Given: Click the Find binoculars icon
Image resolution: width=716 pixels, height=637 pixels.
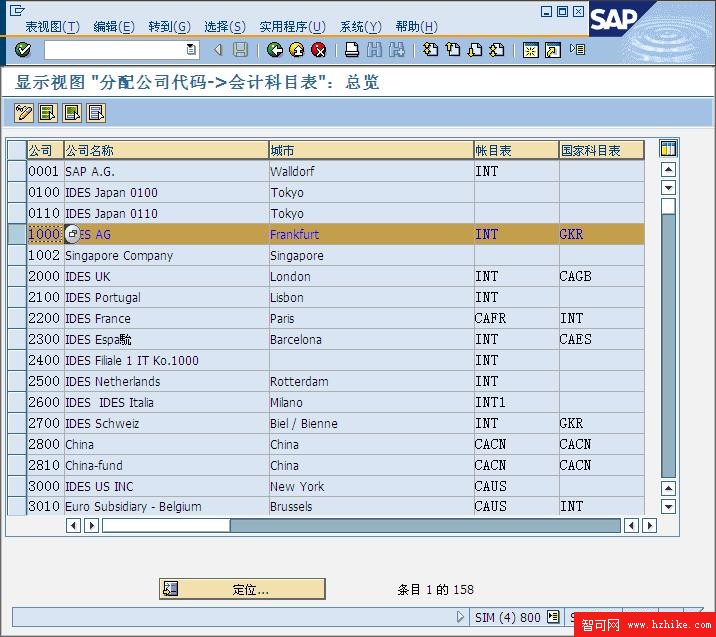Looking at the screenshot, I should click(x=374, y=50).
